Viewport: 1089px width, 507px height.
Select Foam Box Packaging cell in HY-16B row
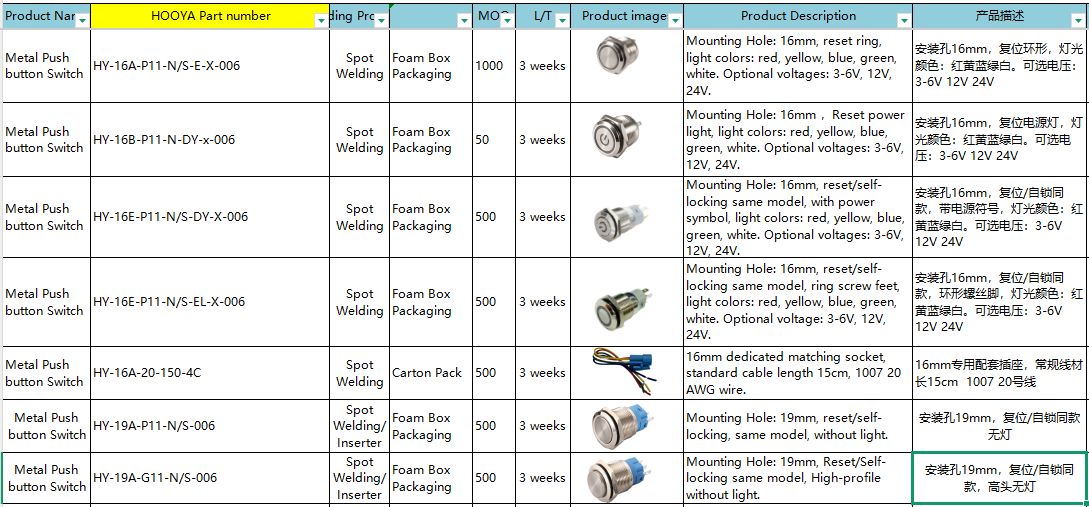point(431,140)
